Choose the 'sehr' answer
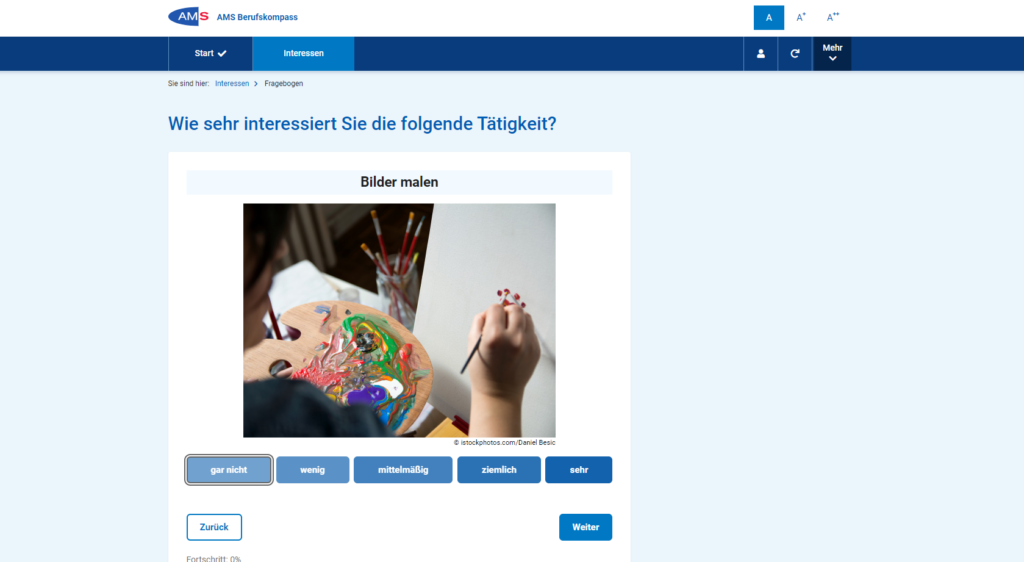The height and width of the screenshot is (562, 1024). (579, 470)
